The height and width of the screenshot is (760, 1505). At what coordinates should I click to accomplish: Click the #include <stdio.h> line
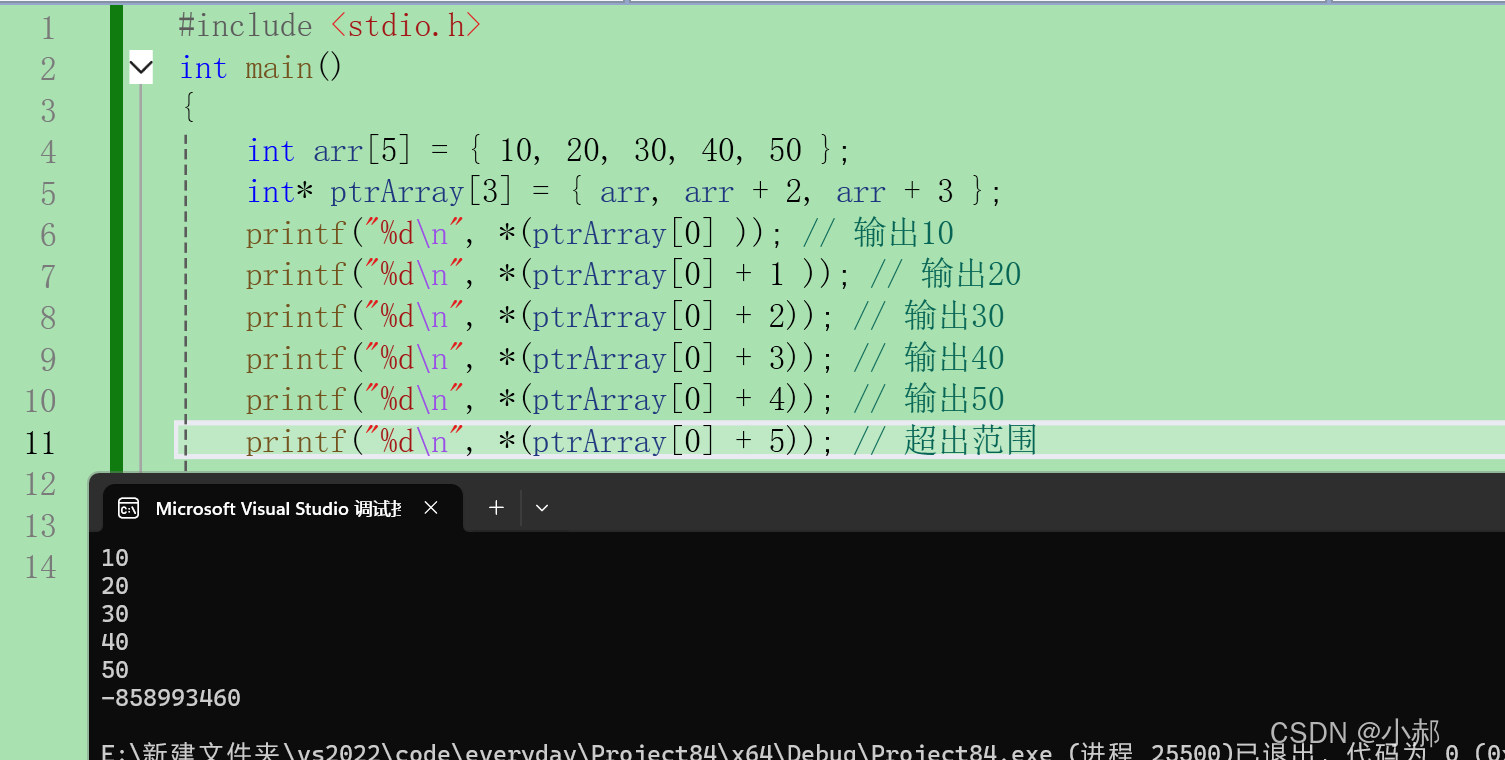point(330,26)
